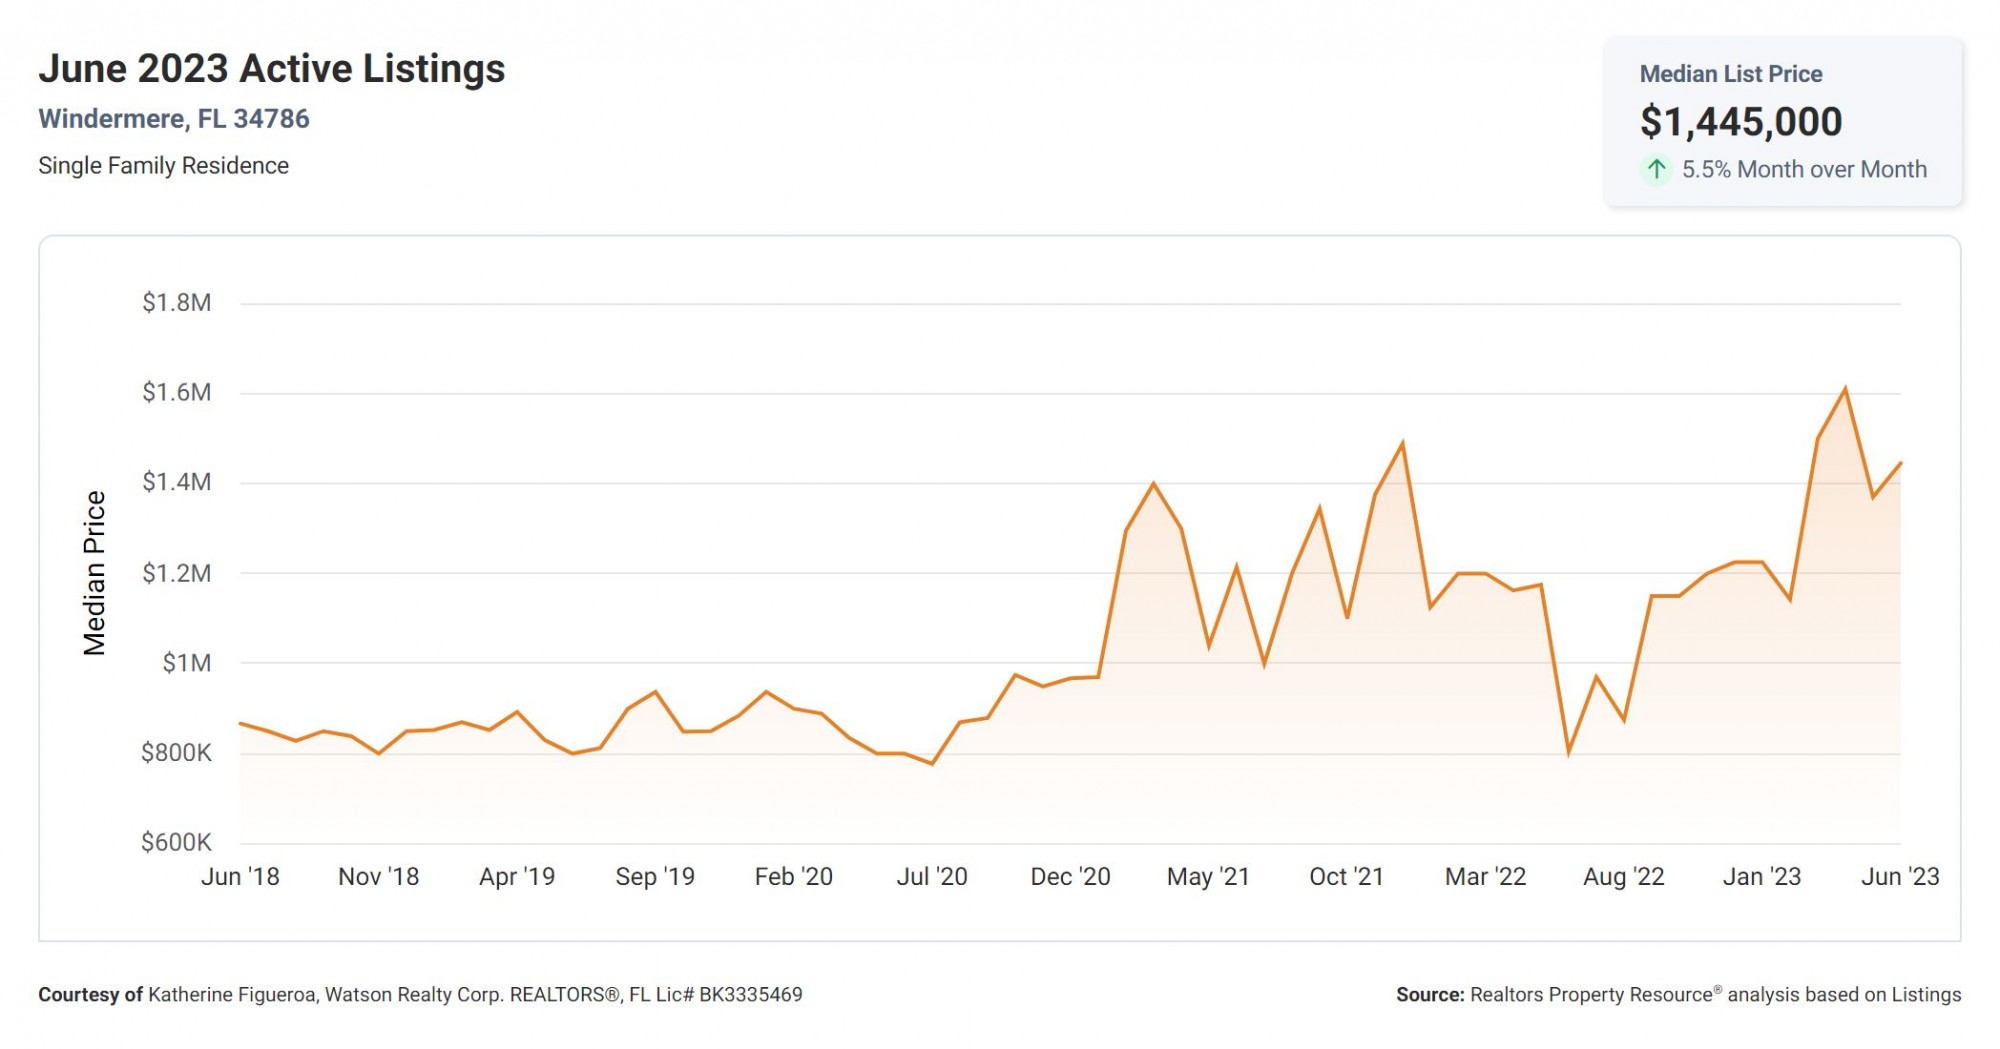Select the Dec '20 x-axis label

(x=1070, y=877)
